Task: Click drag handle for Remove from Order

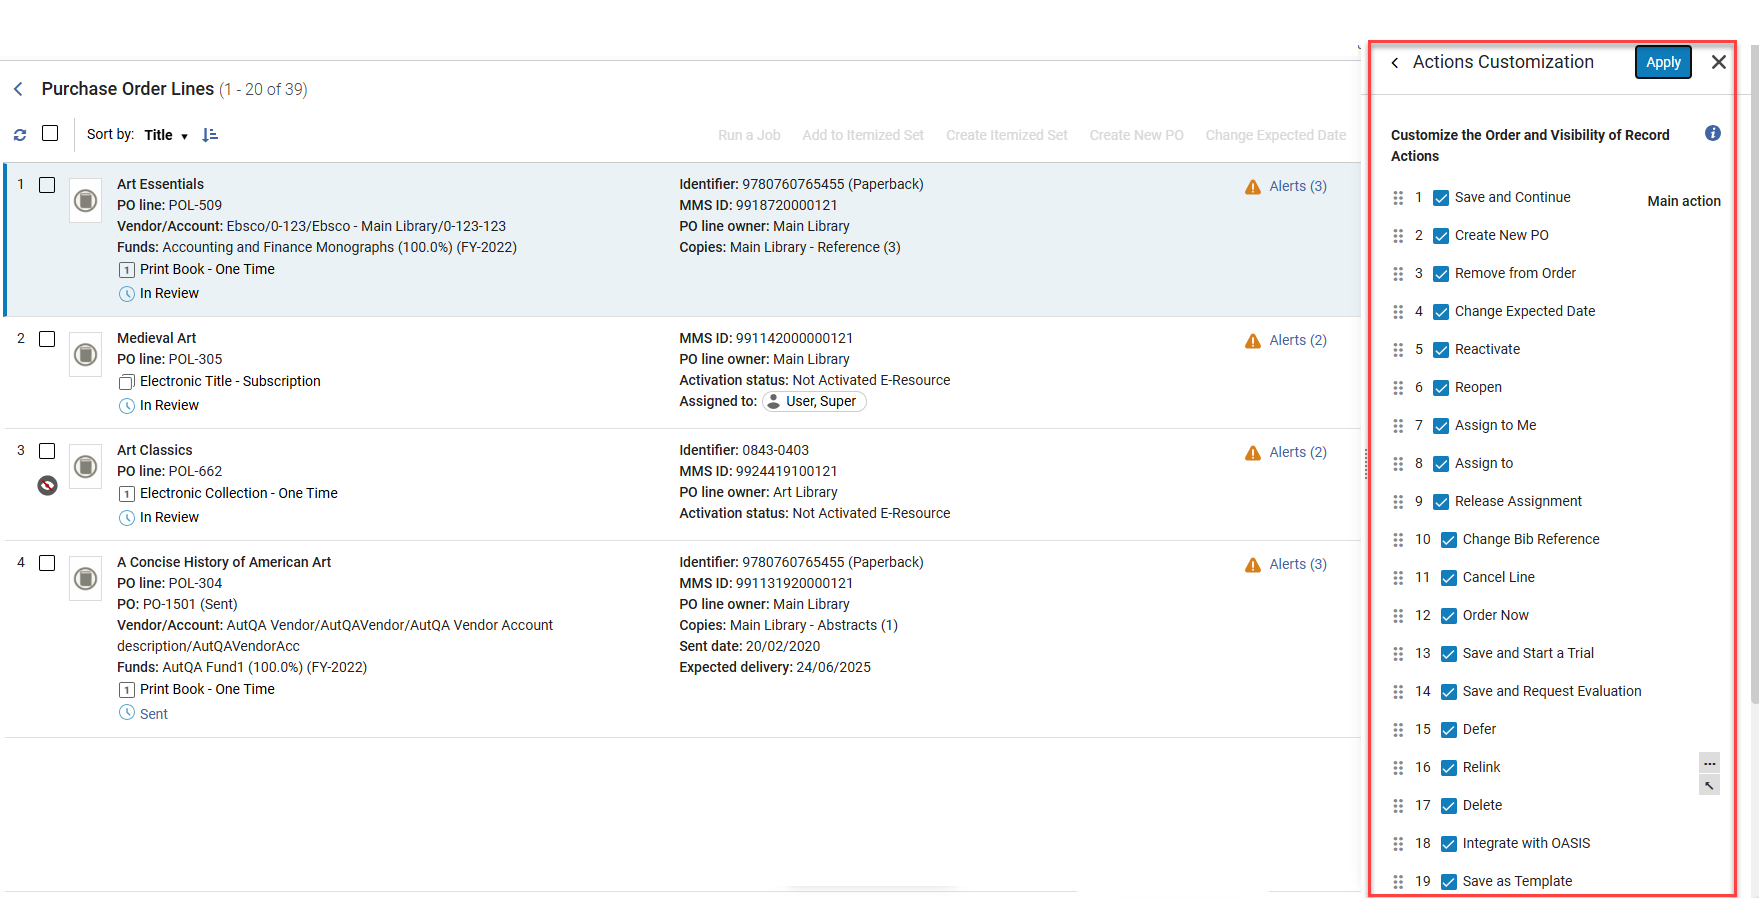Action: (x=1398, y=274)
